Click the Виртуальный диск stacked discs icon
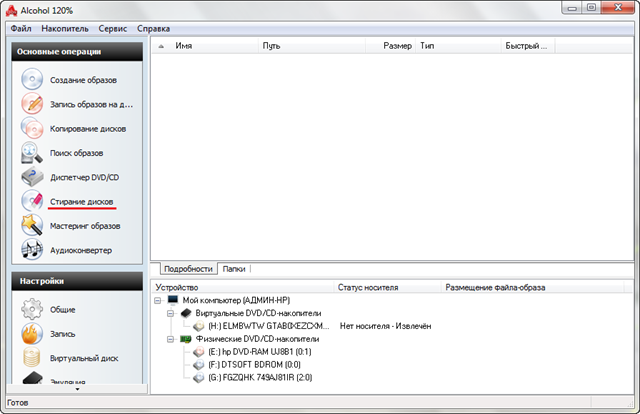 (x=32, y=357)
